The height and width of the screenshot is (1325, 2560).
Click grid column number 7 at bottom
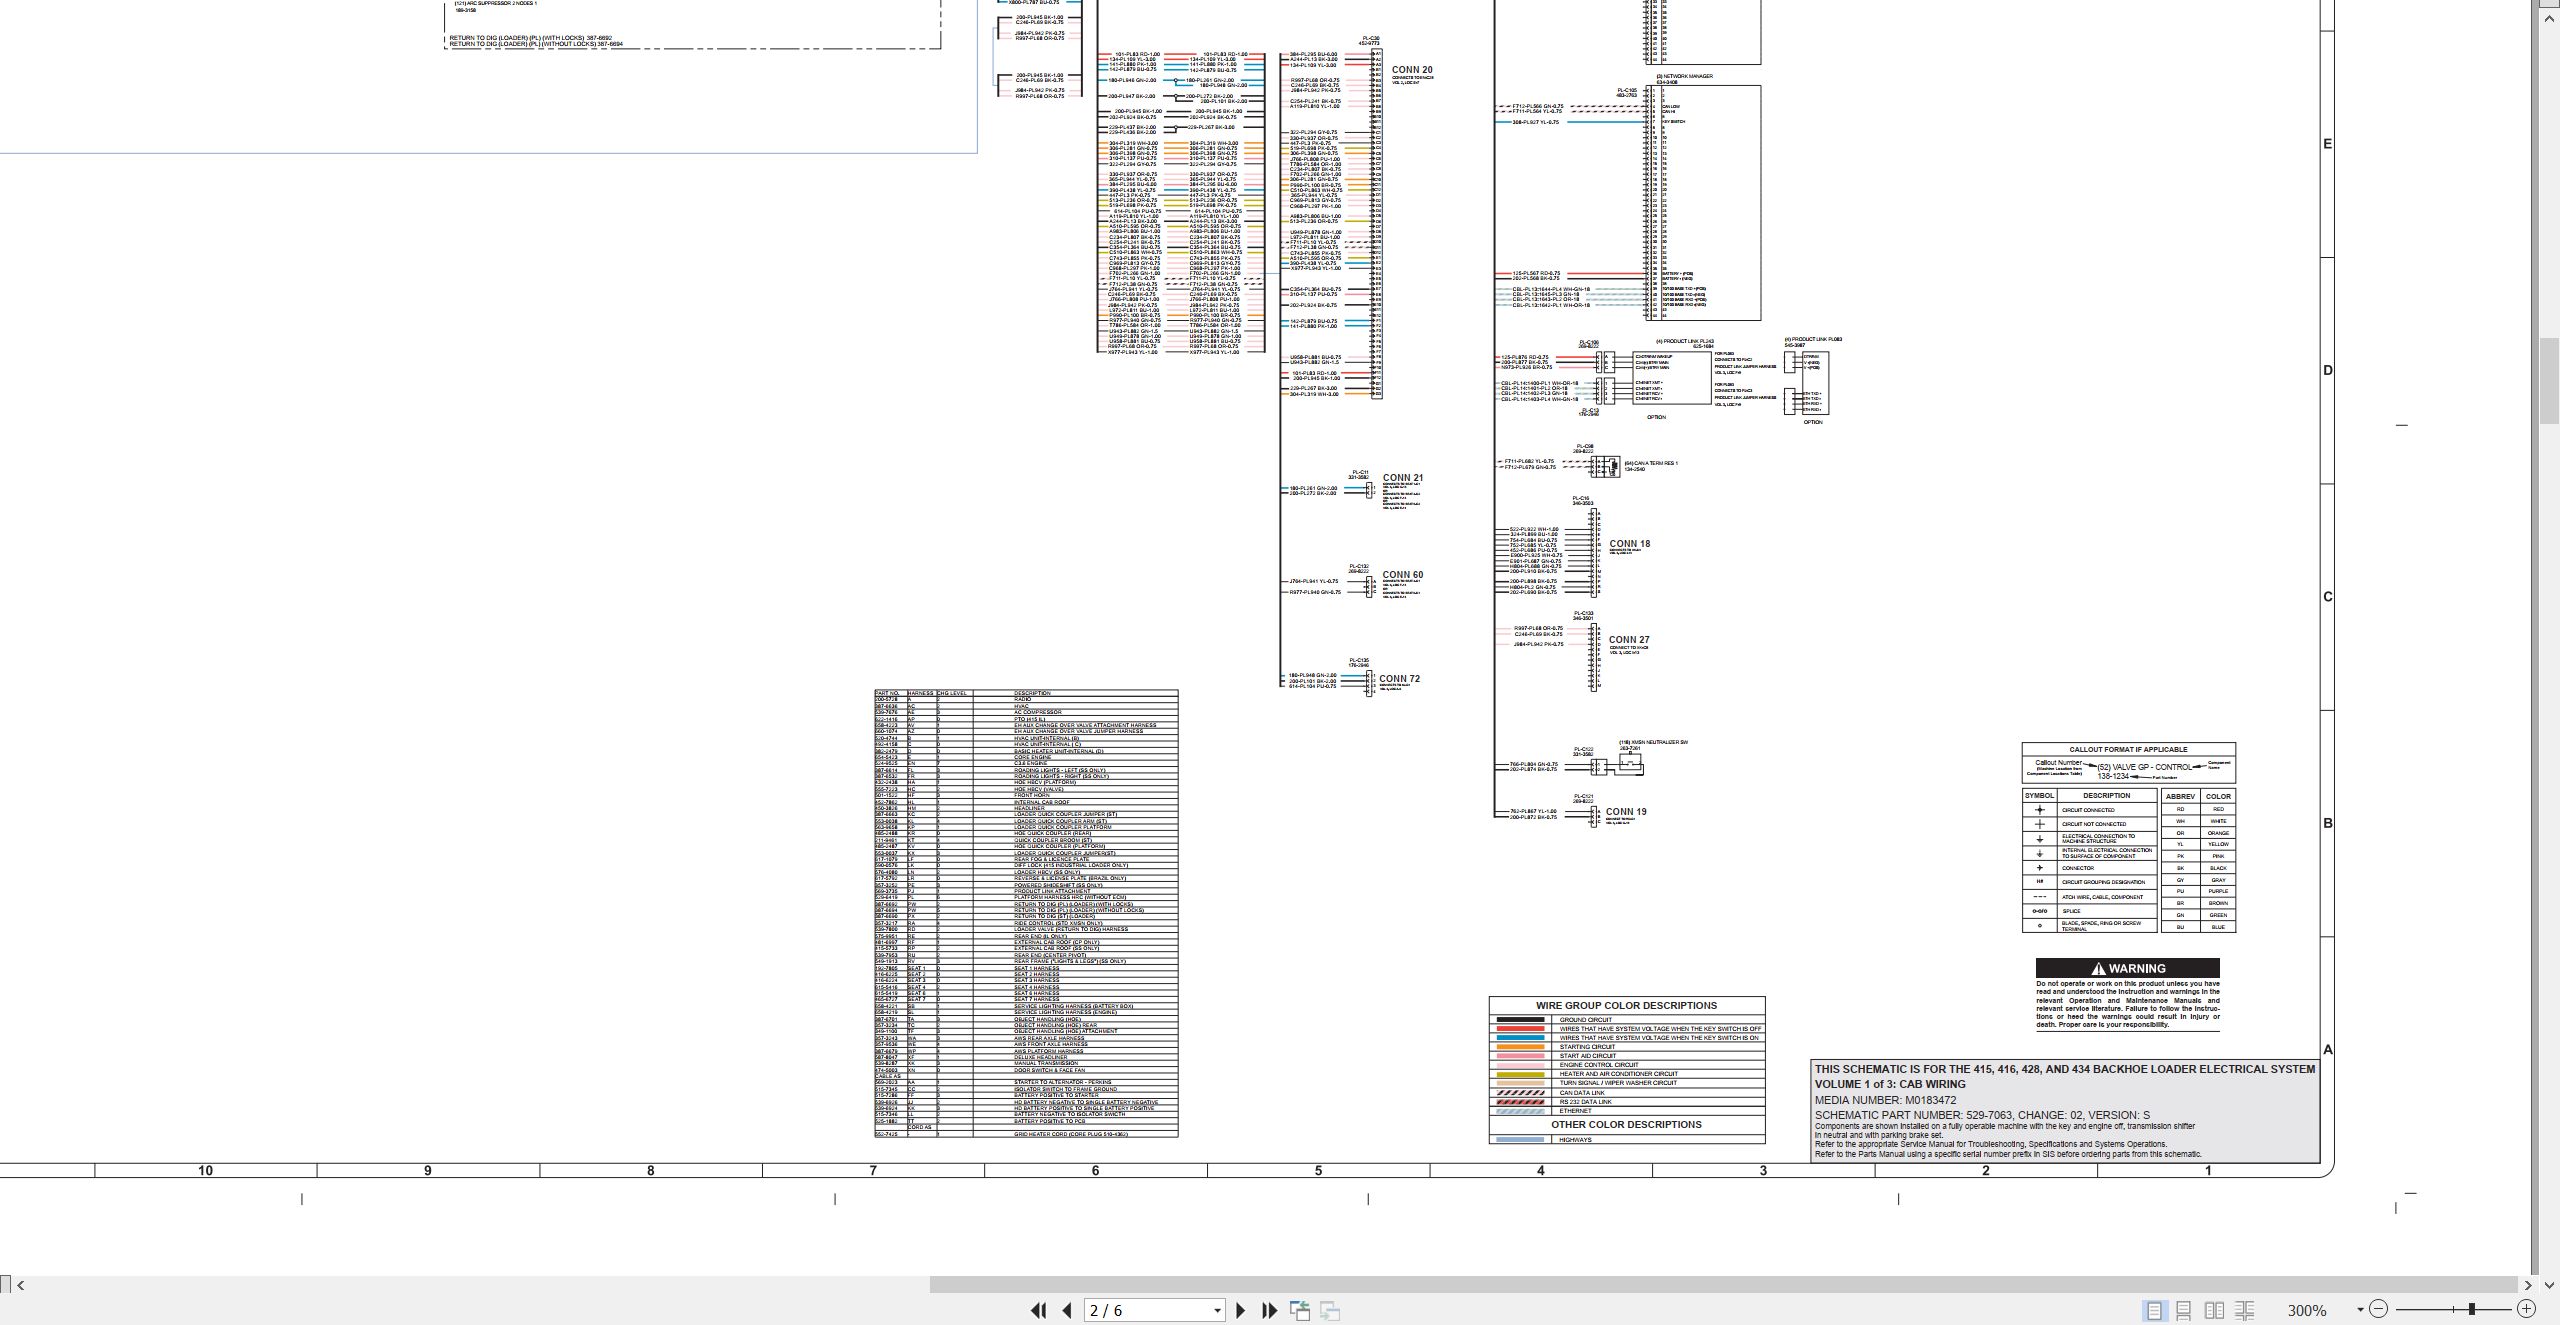pos(873,1171)
